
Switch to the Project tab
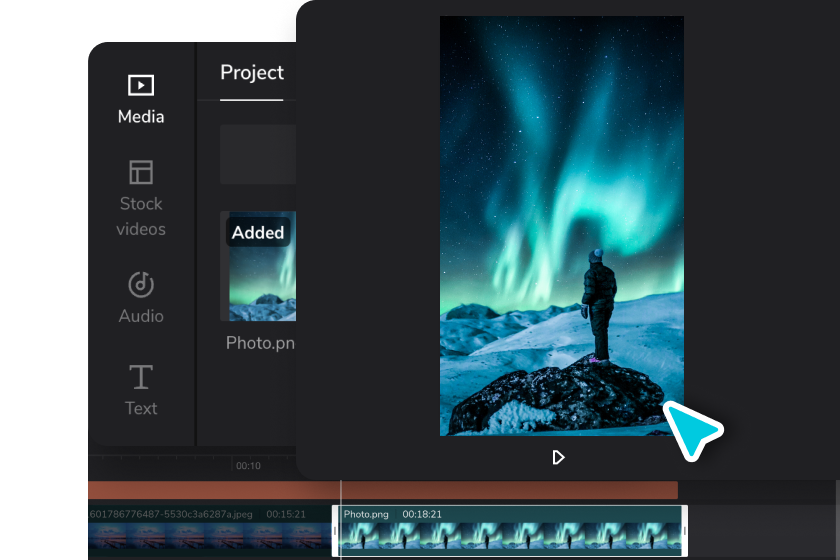tap(252, 72)
